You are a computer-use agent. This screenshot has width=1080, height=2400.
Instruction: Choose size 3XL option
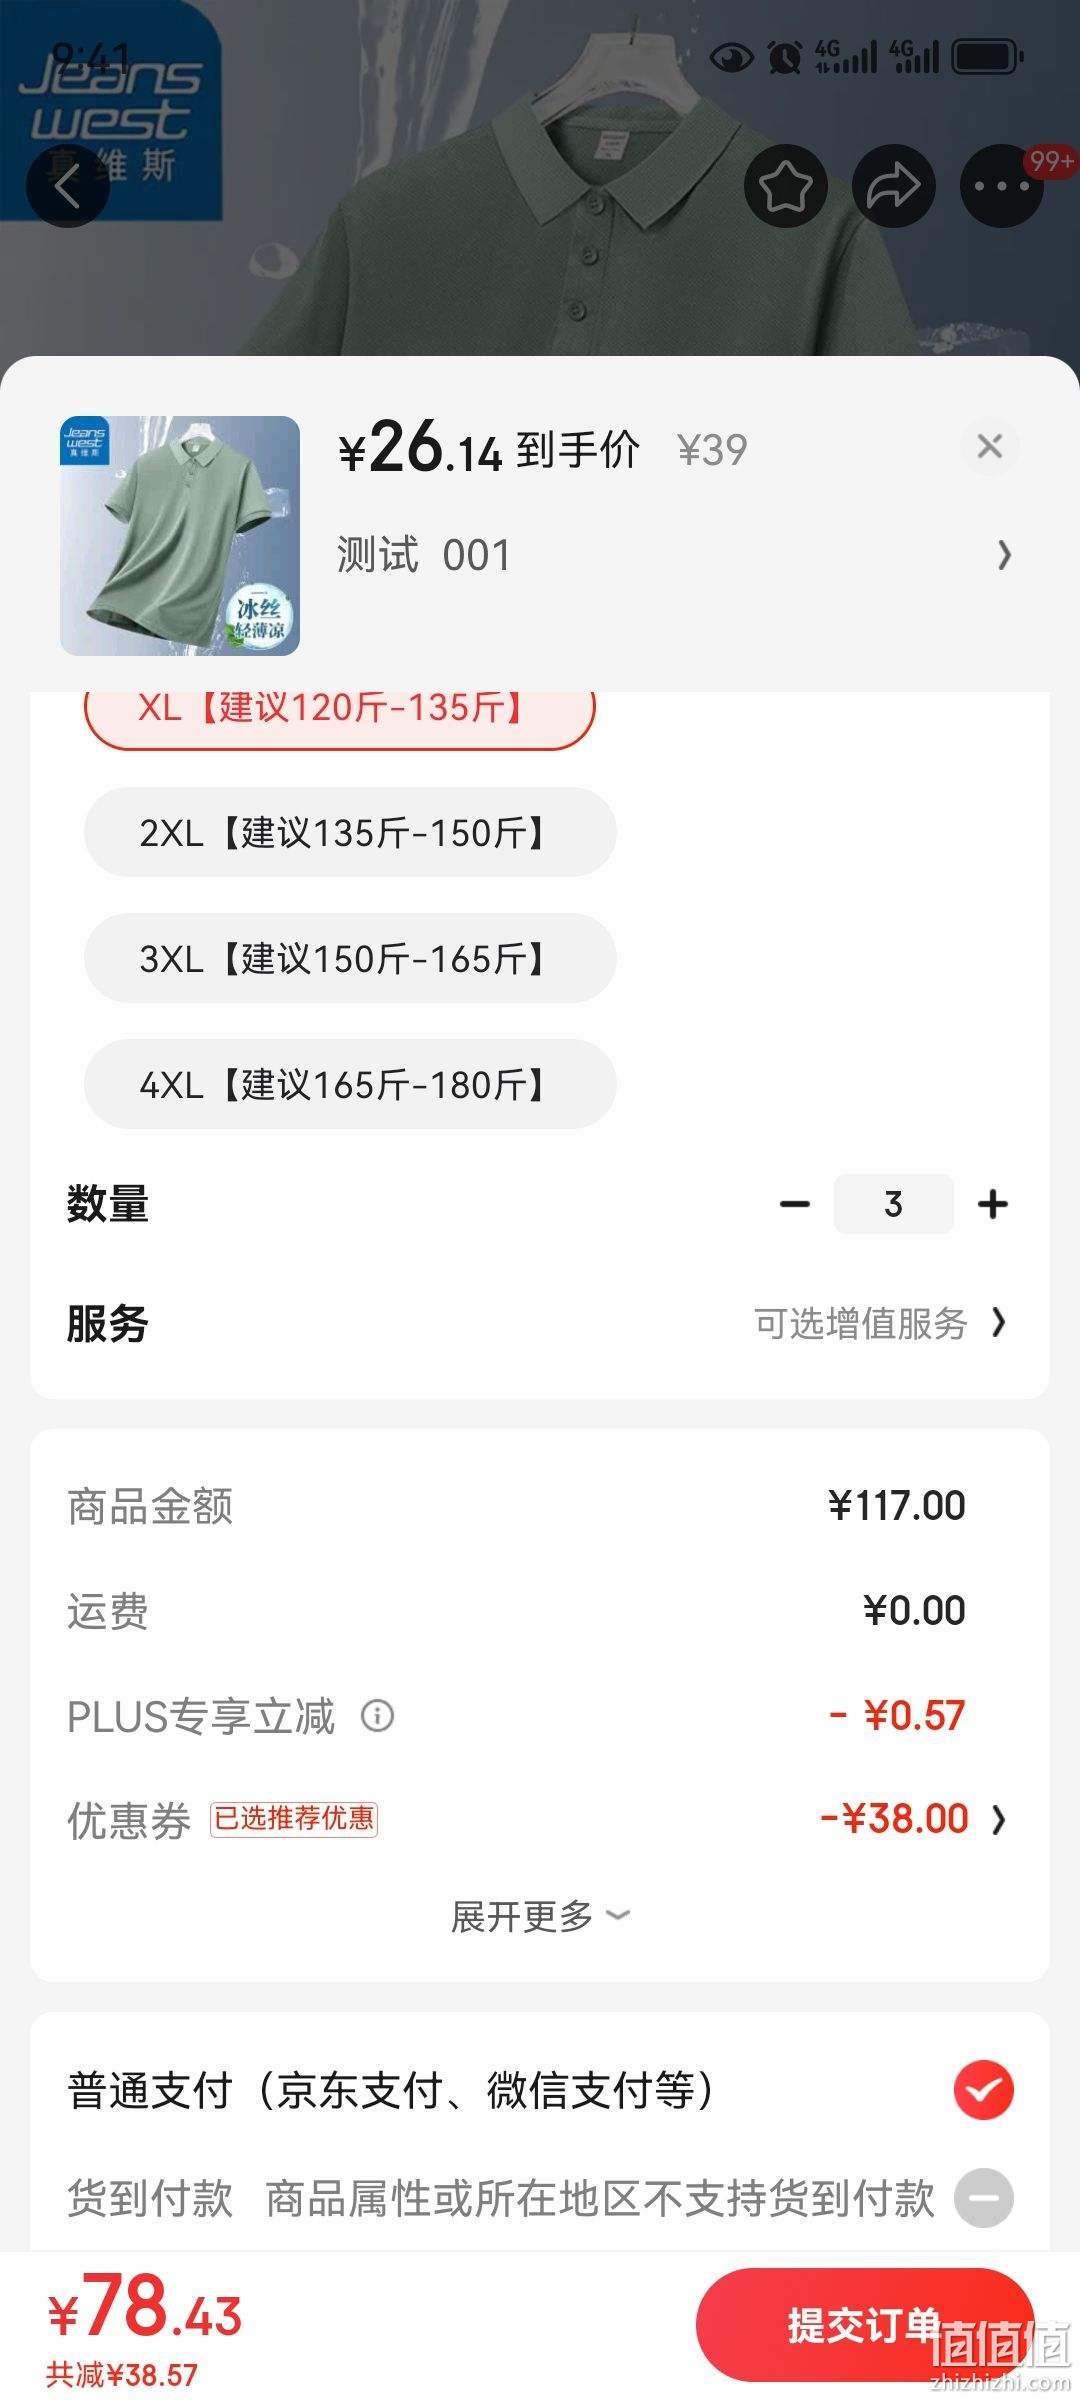[x=350, y=958]
